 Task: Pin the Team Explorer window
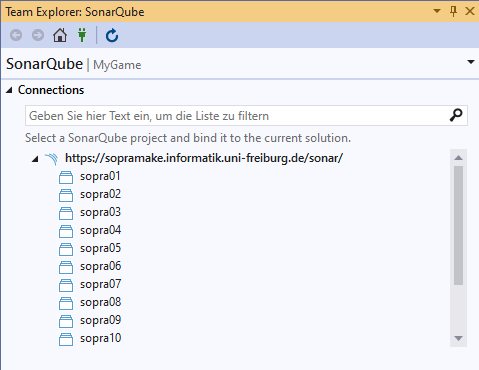453,11
